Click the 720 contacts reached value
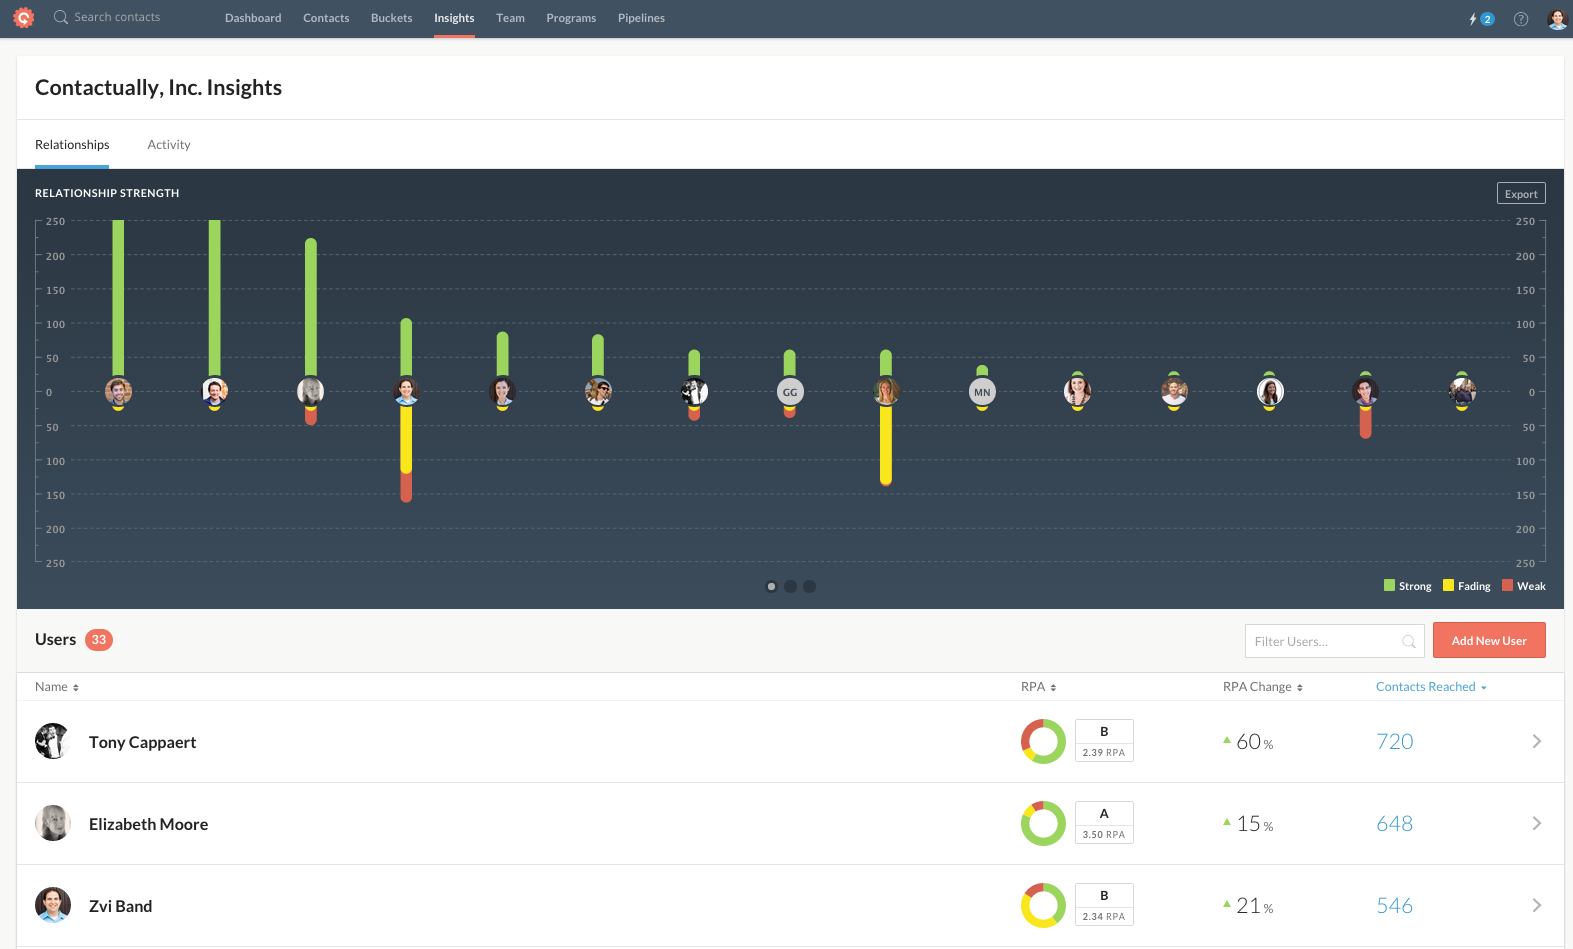Image resolution: width=1573 pixels, height=949 pixels. click(x=1395, y=742)
